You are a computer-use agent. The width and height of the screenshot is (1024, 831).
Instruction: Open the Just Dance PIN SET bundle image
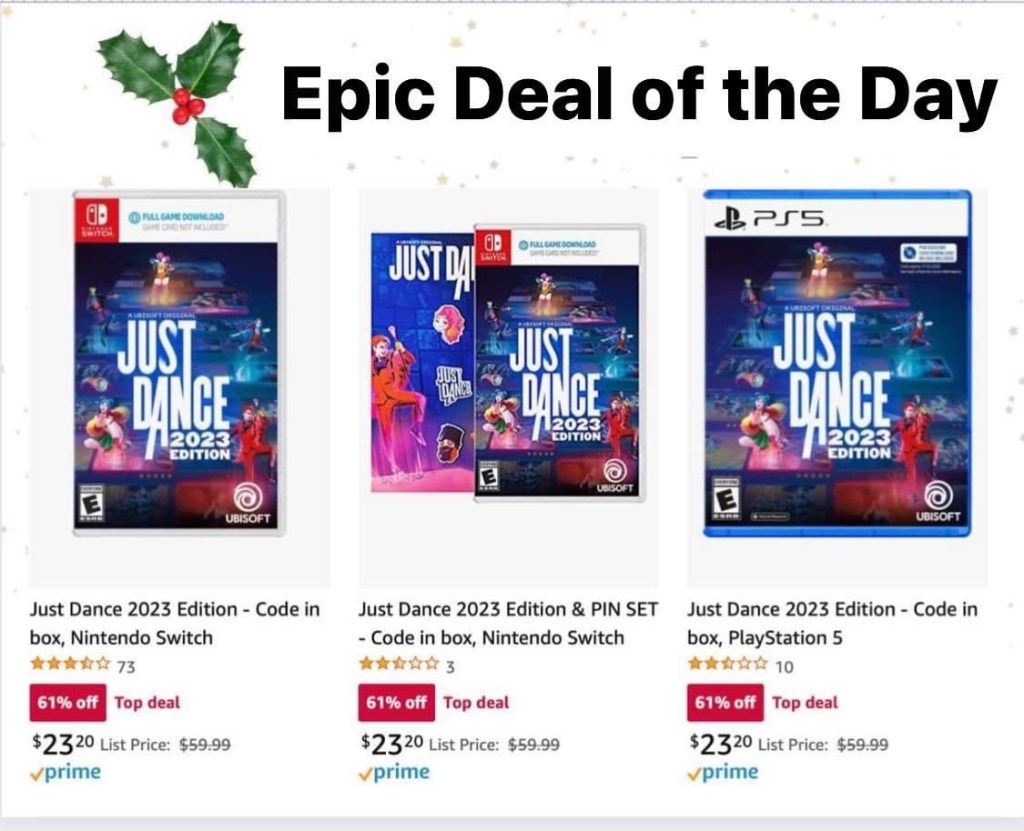(x=507, y=364)
